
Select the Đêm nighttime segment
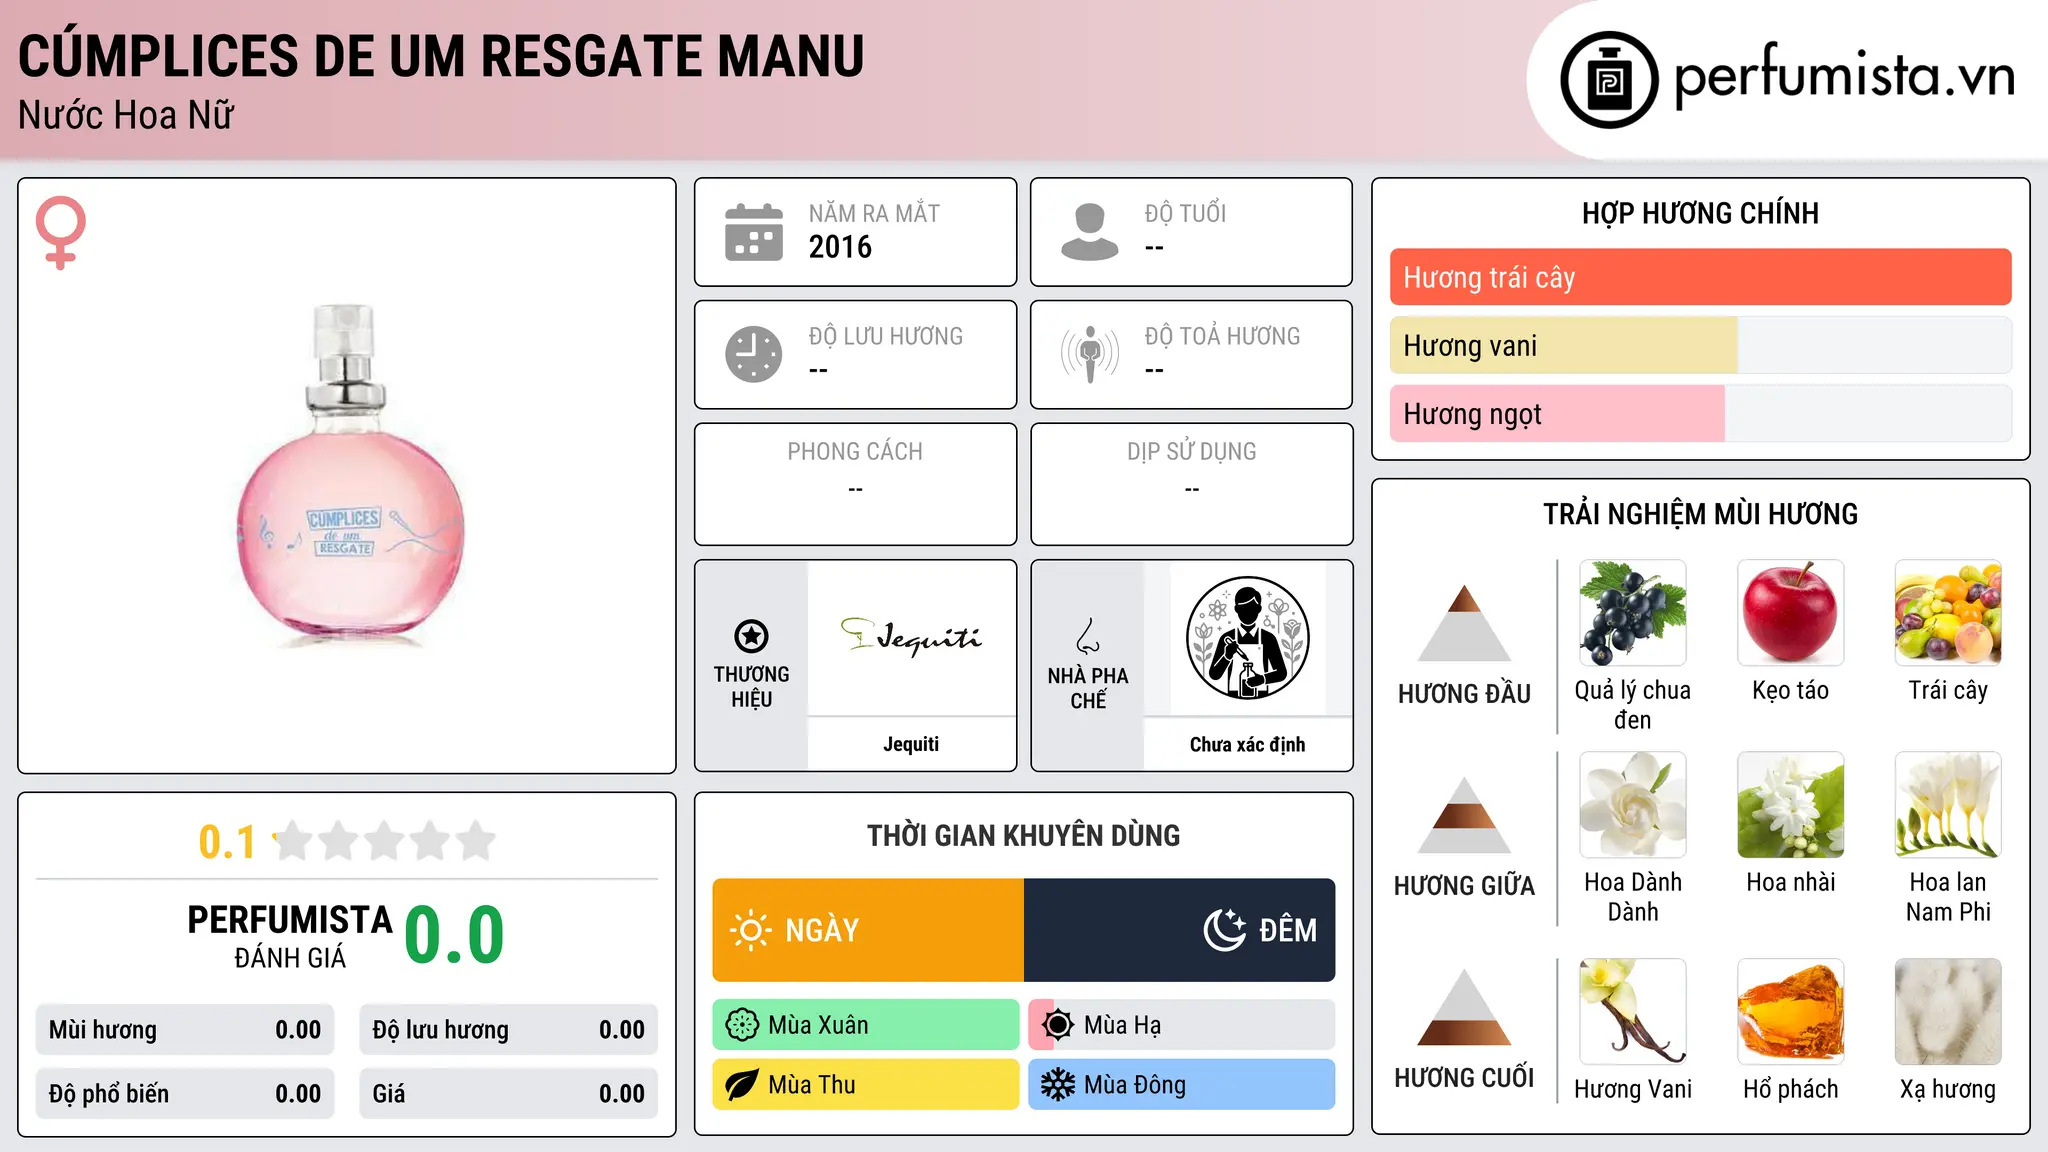(x=1180, y=930)
